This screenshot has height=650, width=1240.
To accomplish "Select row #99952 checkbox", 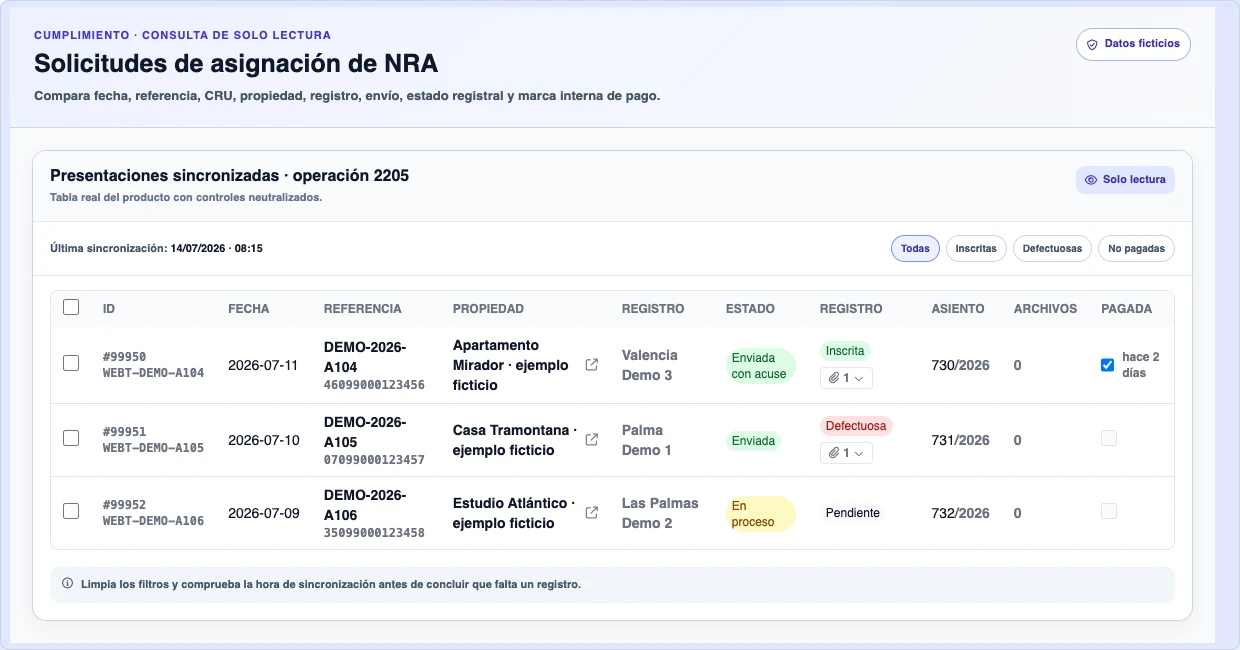I will 71,512.
